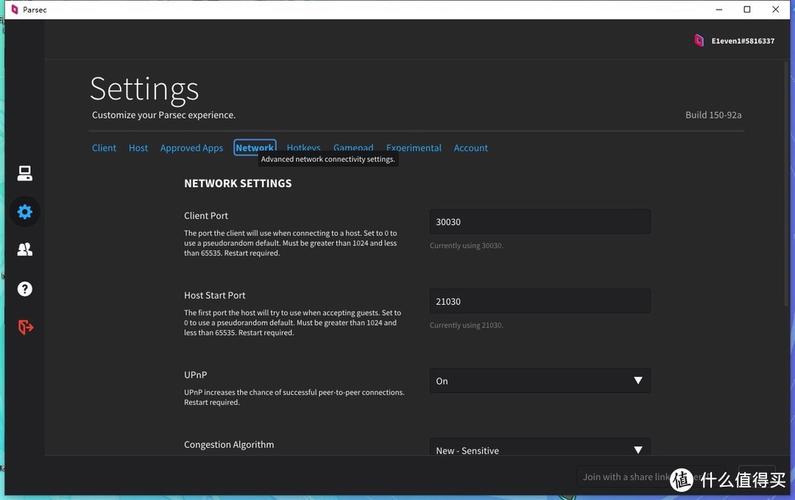Open the Help question mark icon
The width and height of the screenshot is (795, 500).
[24, 289]
